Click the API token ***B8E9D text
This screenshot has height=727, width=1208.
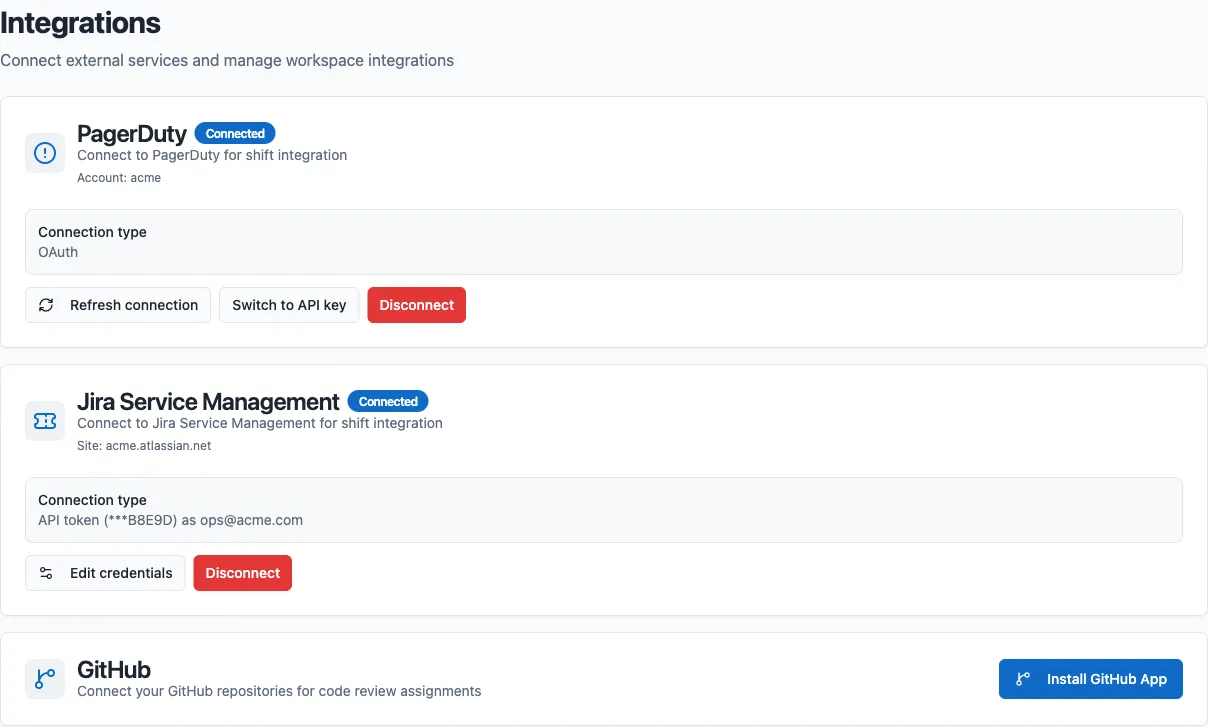click(x=170, y=520)
